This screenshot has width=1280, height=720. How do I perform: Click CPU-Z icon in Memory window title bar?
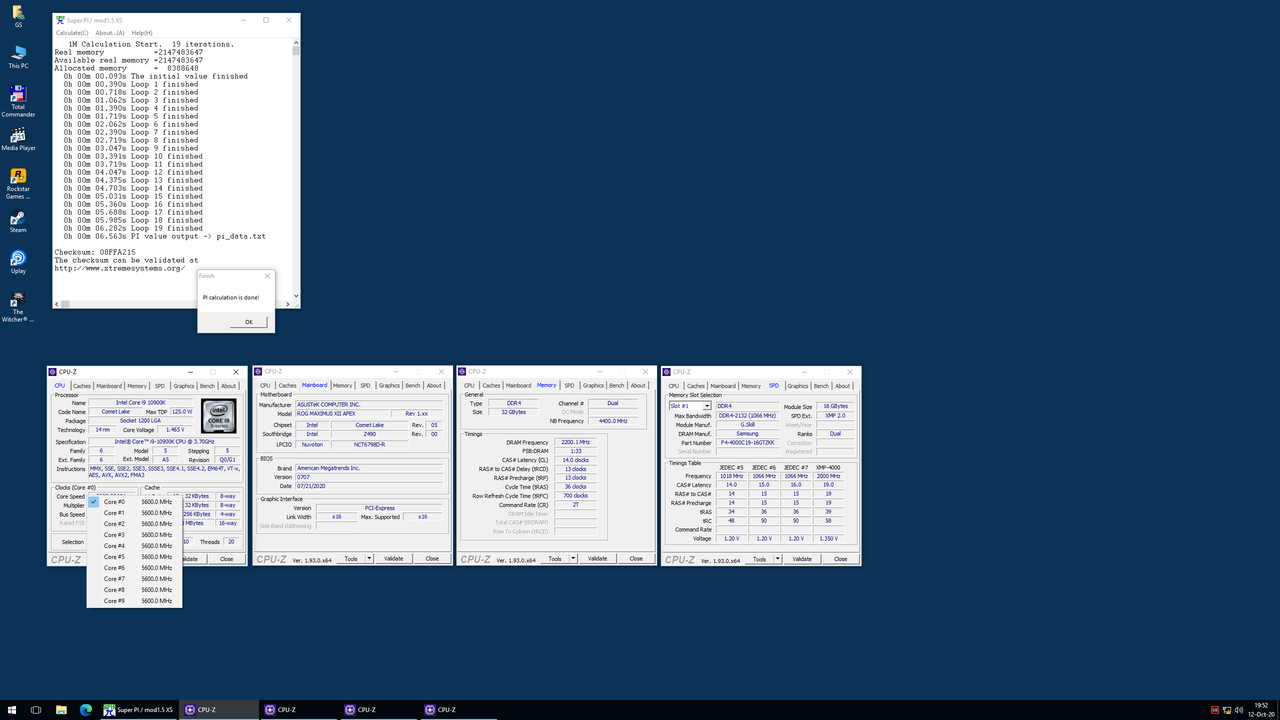click(x=463, y=372)
